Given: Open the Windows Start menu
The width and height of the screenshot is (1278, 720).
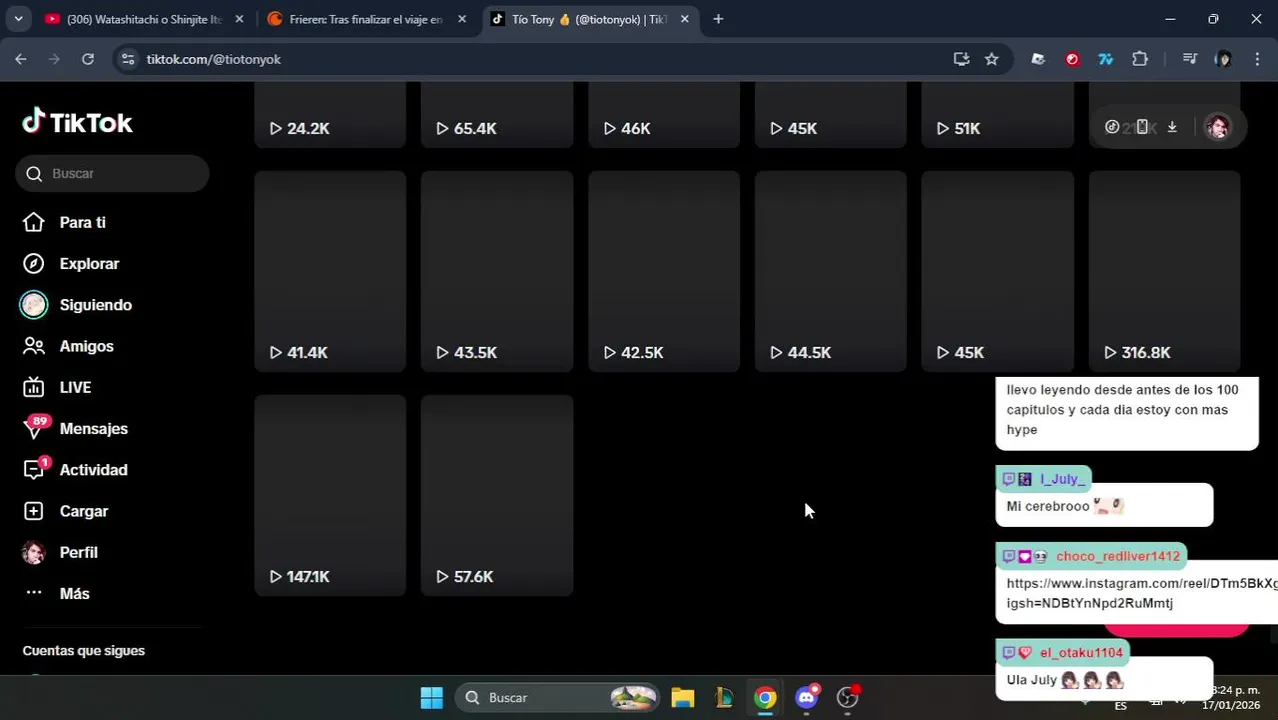Looking at the screenshot, I should click(x=431, y=697).
